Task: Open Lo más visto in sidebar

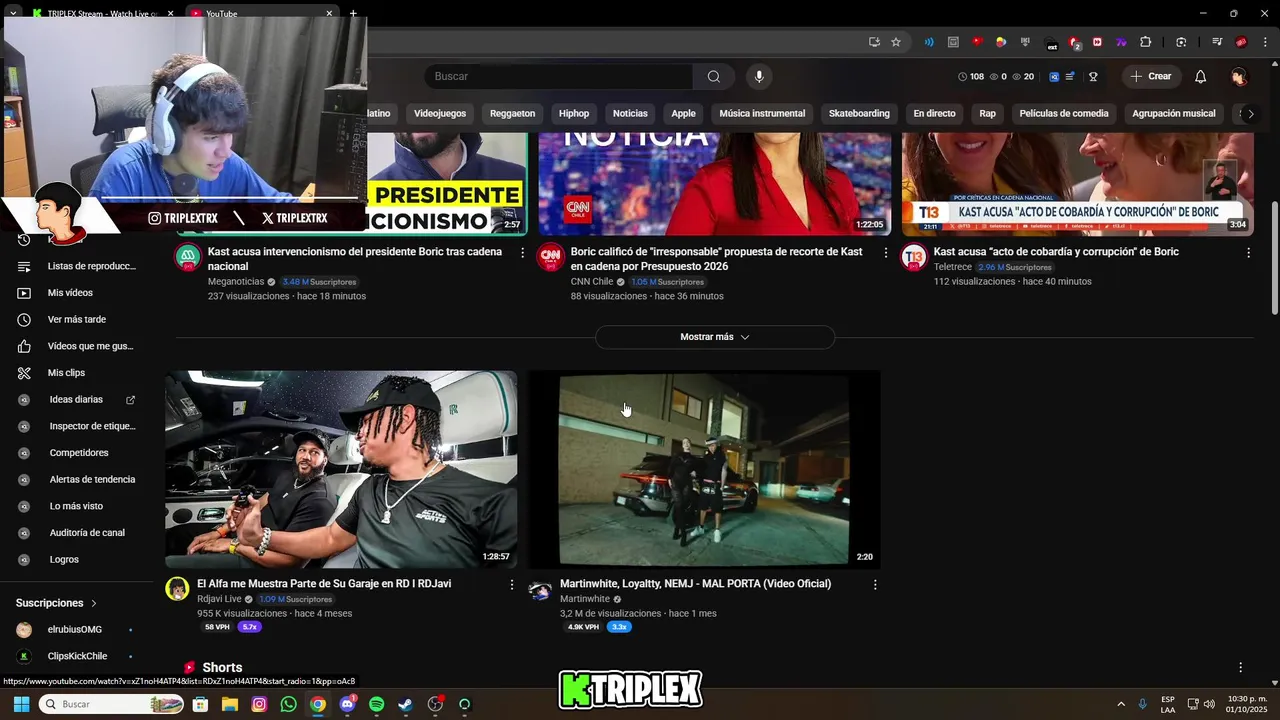Action: click(x=76, y=506)
